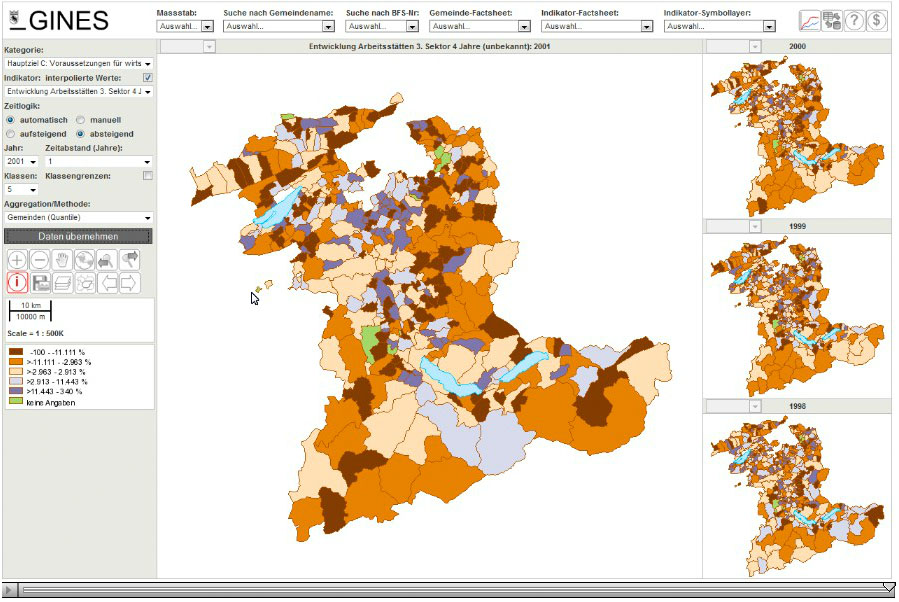Open the Indikator dropdown showing Entwicklung Arbeitsstätten
Image resolution: width=899 pixels, height=602 pixels.
tap(79, 92)
